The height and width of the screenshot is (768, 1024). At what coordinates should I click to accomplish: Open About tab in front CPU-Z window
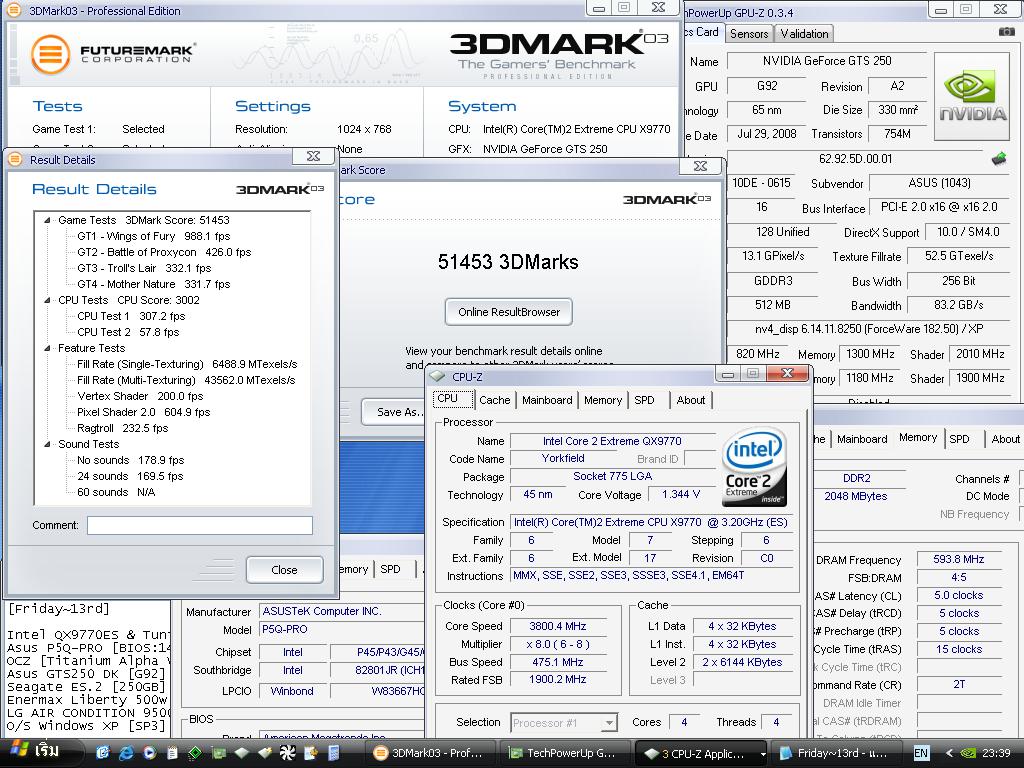tap(690, 400)
